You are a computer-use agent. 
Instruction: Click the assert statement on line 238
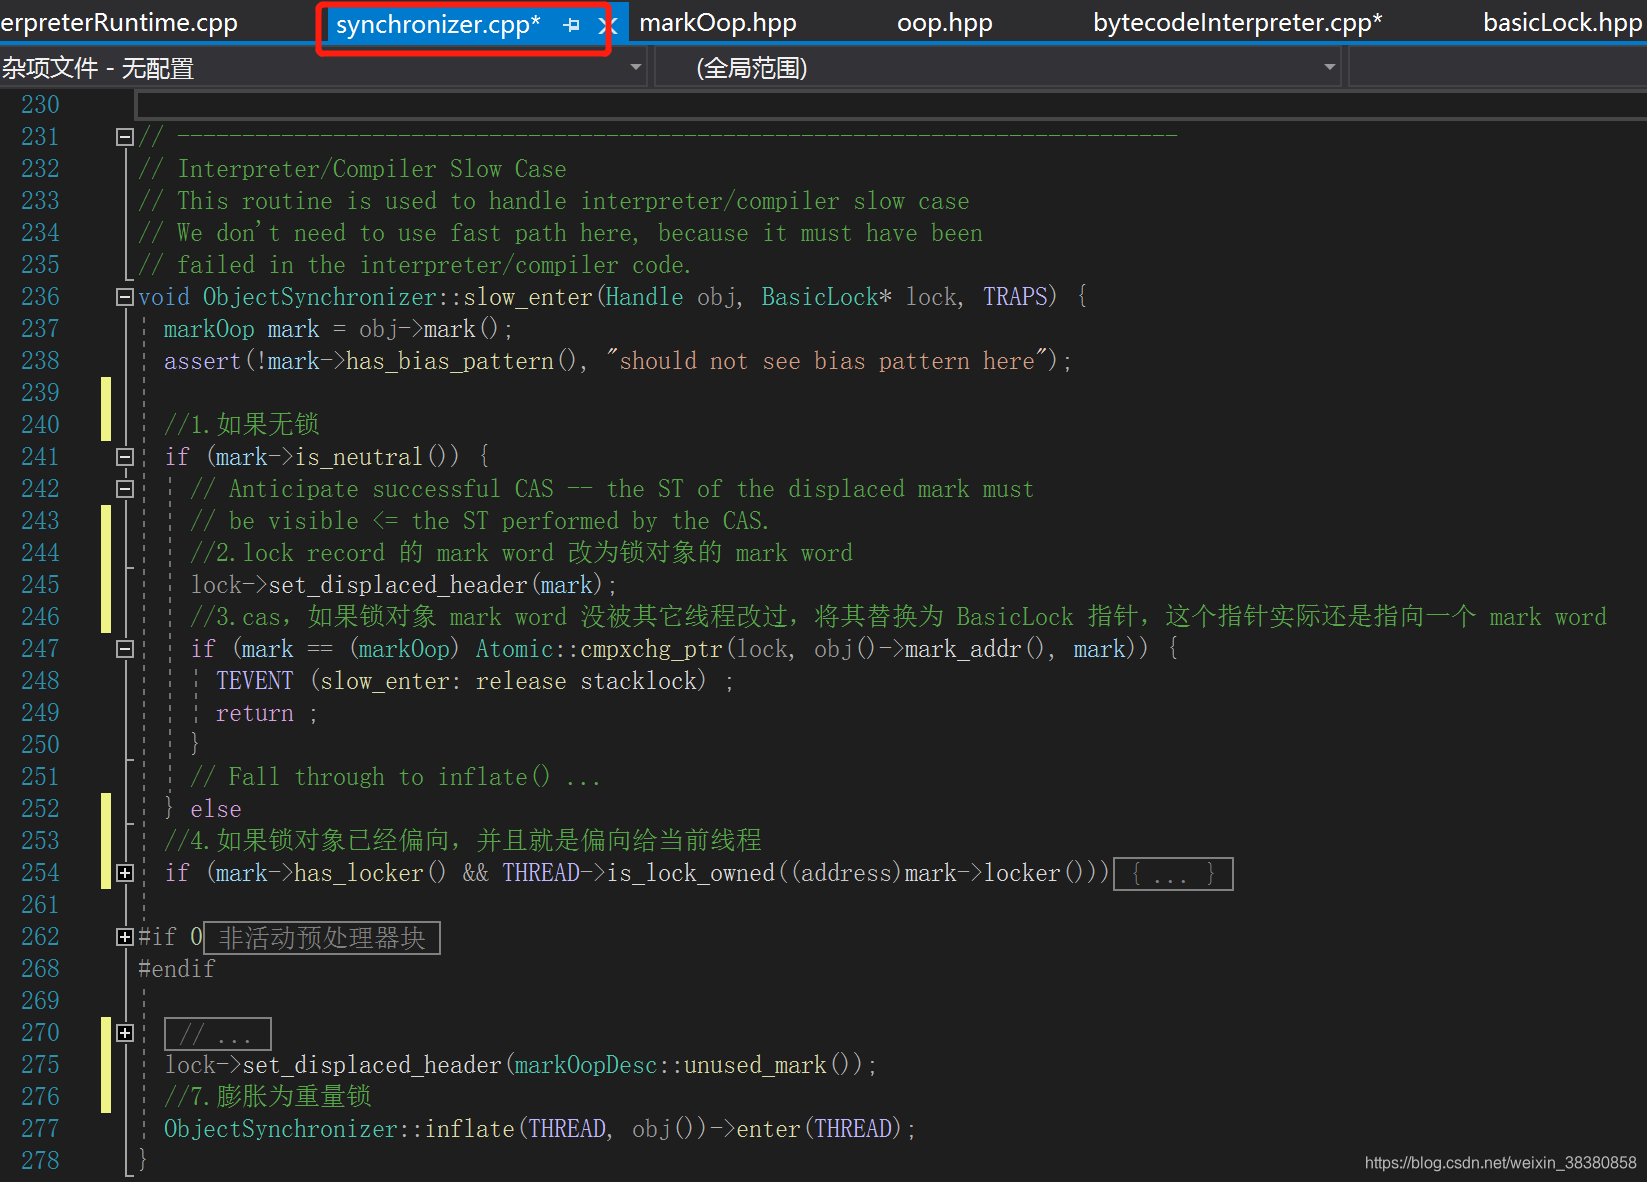pyautogui.click(x=617, y=361)
